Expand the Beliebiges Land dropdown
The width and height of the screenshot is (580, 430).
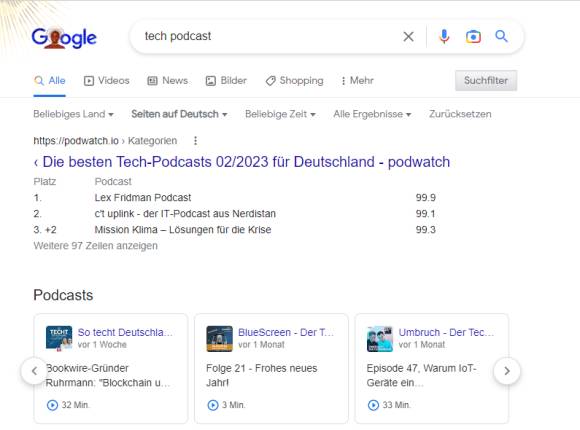coord(73,114)
